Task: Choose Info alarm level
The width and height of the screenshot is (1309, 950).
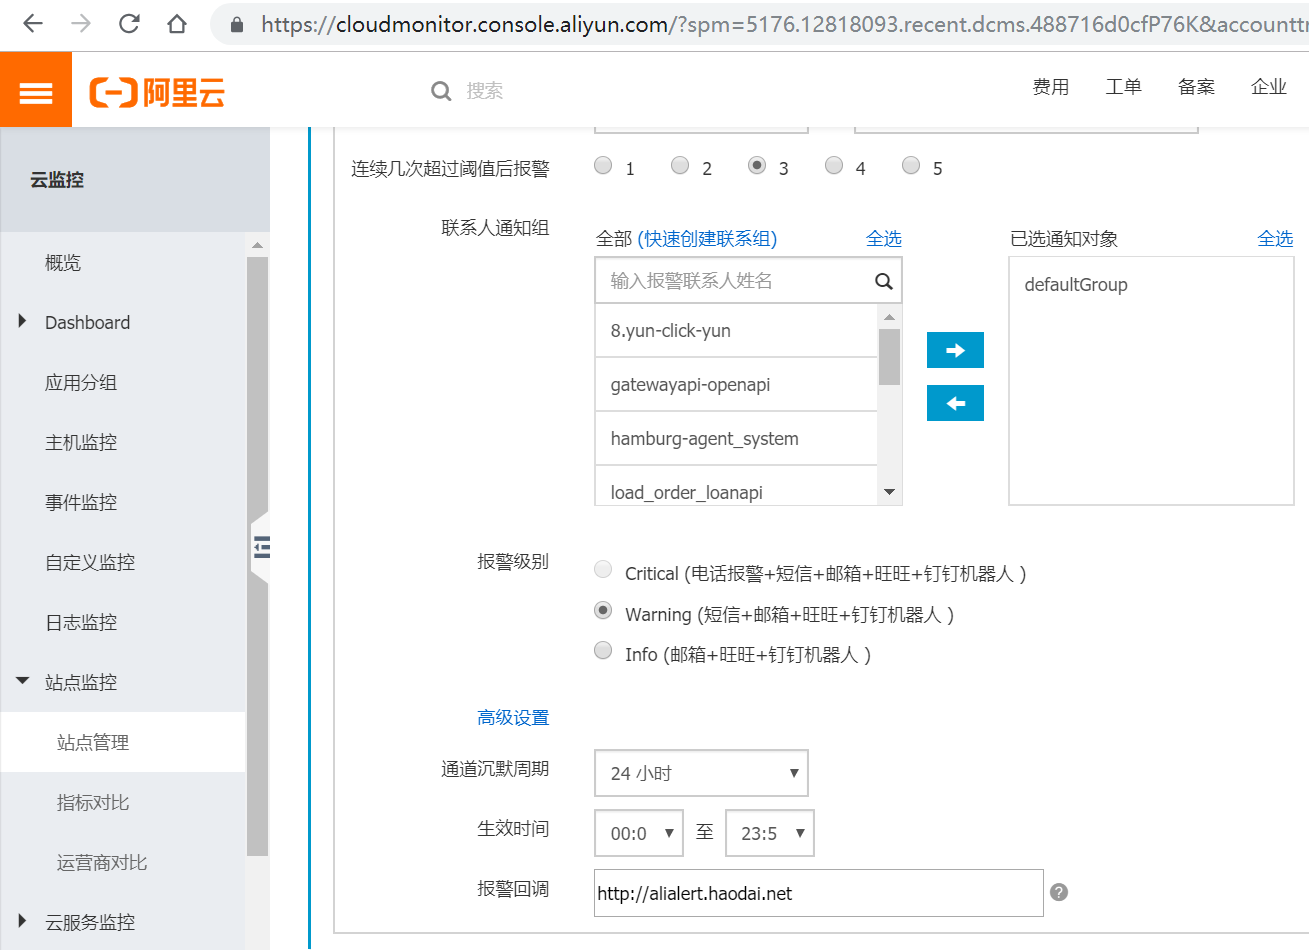Action: [603, 650]
